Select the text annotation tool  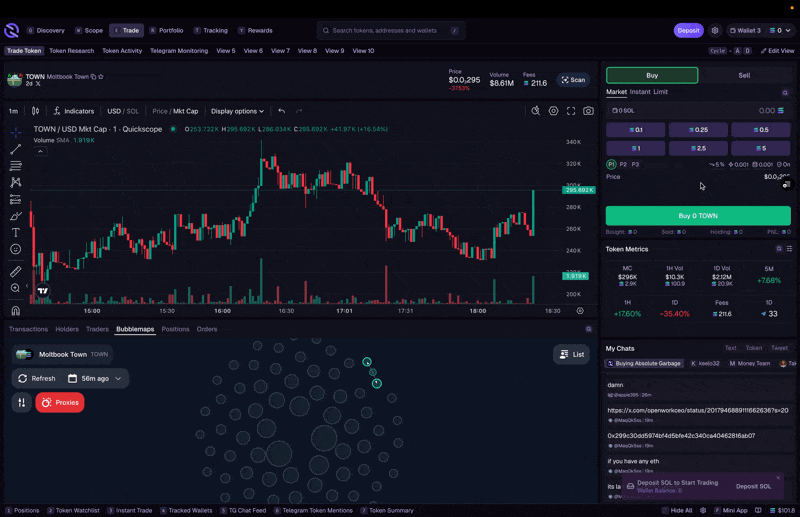point(16,233)
